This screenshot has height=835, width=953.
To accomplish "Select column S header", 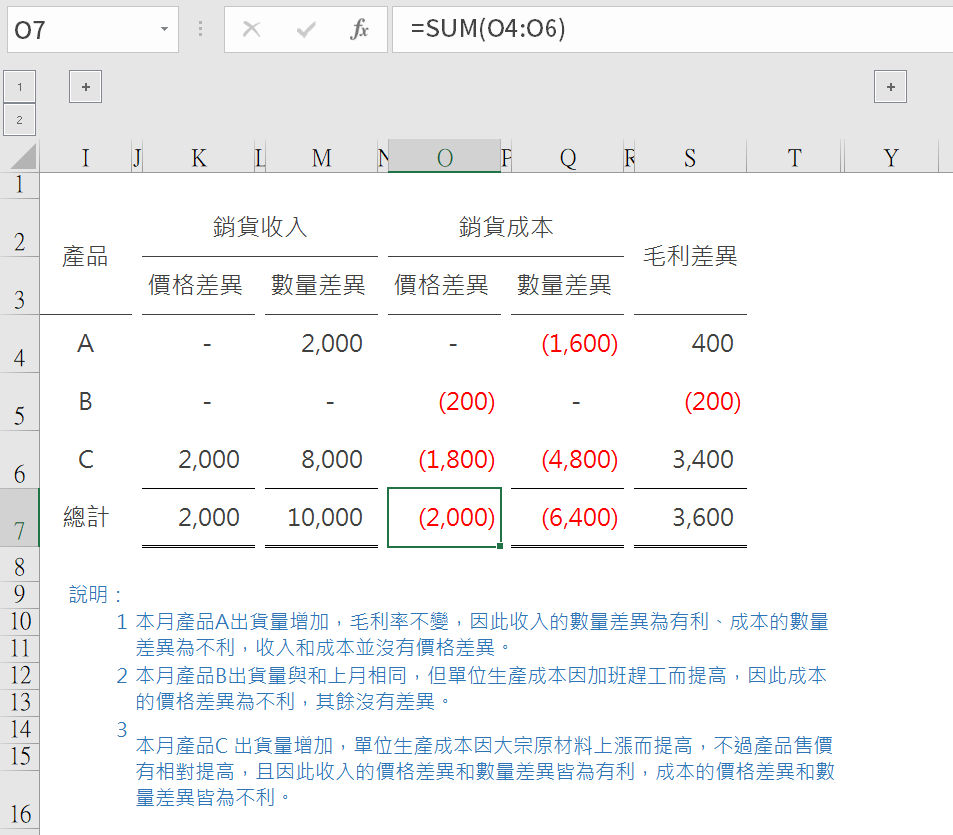I will pos(690,157).
